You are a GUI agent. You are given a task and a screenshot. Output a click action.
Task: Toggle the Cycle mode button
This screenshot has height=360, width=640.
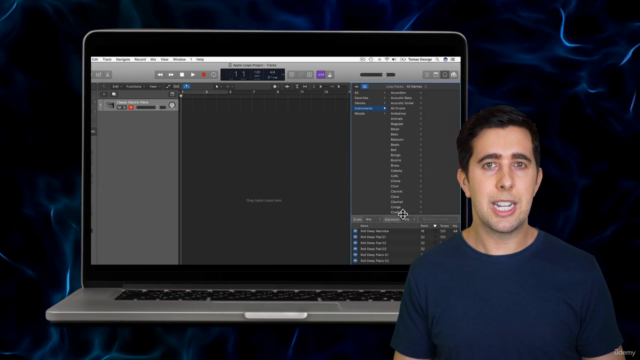(x=214, y=75)
